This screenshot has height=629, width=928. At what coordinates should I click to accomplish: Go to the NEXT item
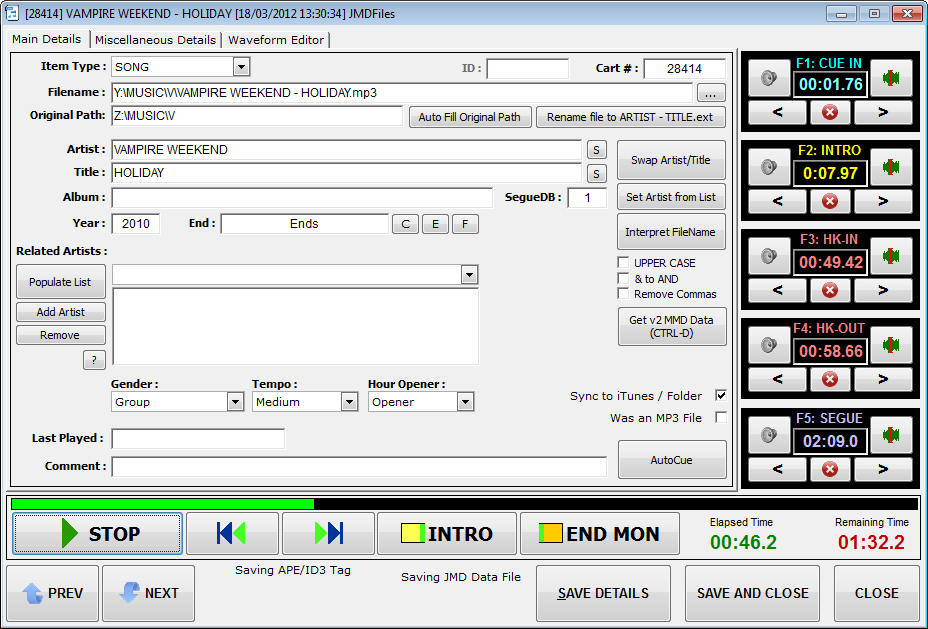[149, 593]
